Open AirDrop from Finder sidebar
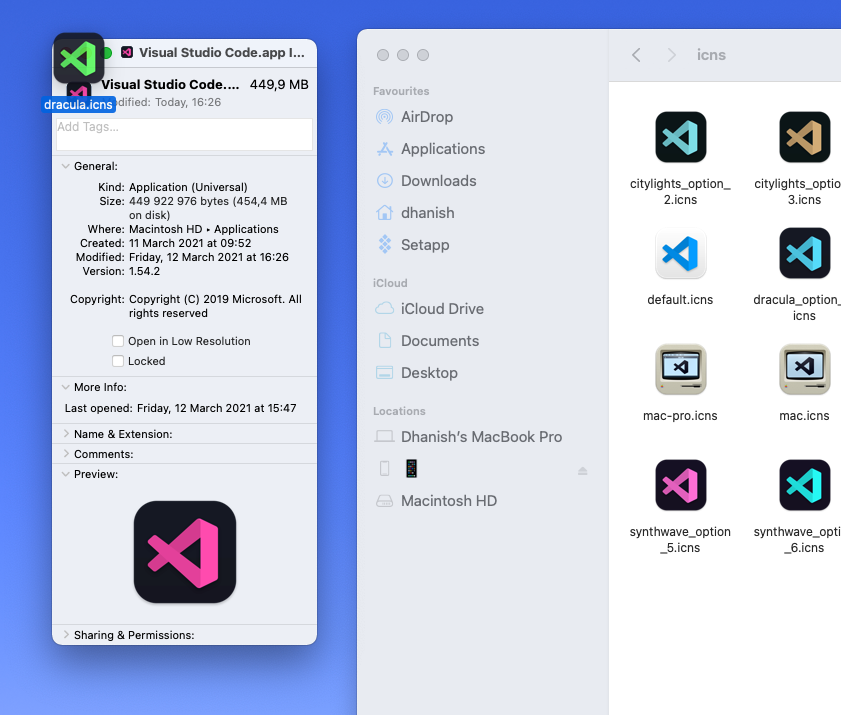The height and width of the screenshot is (715, 841). [x=427, y=117]
